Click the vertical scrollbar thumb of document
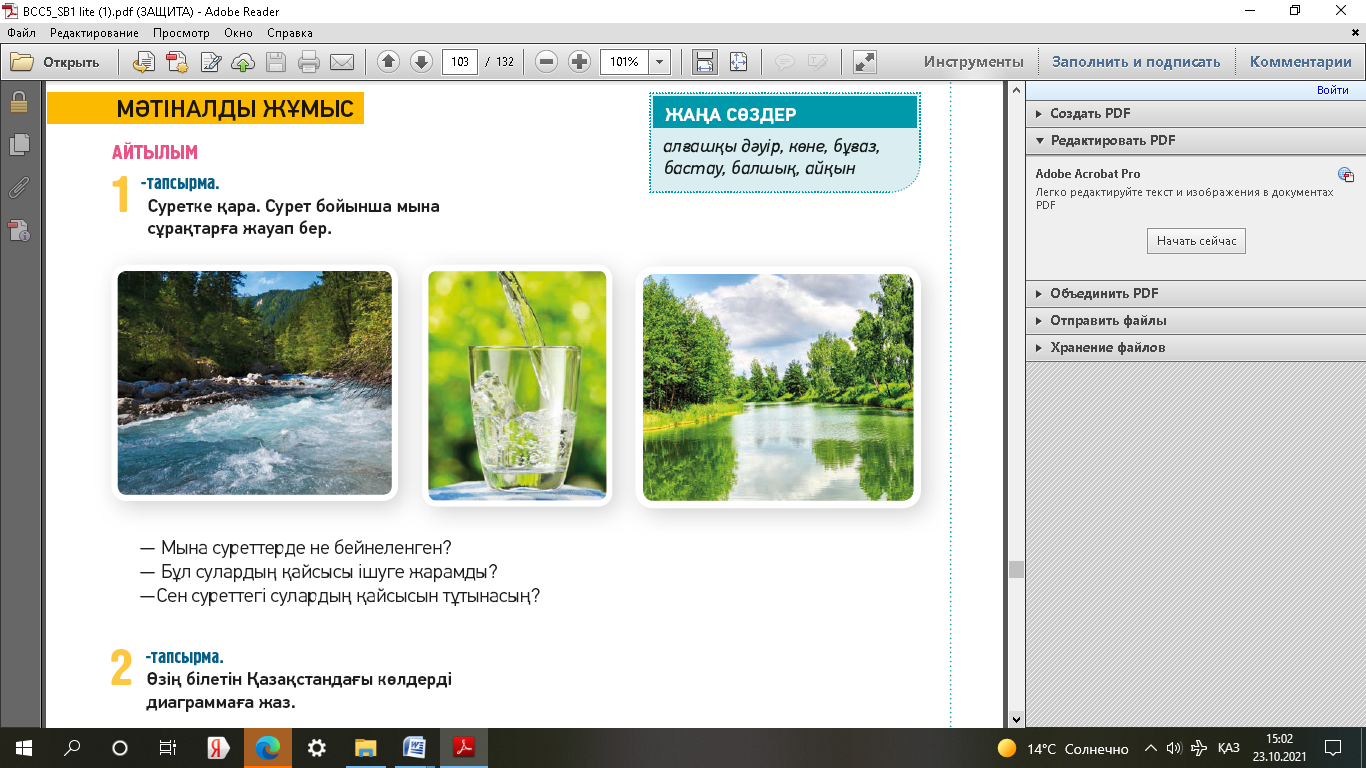This screenshot has height=768, width=1366. 1017,570
